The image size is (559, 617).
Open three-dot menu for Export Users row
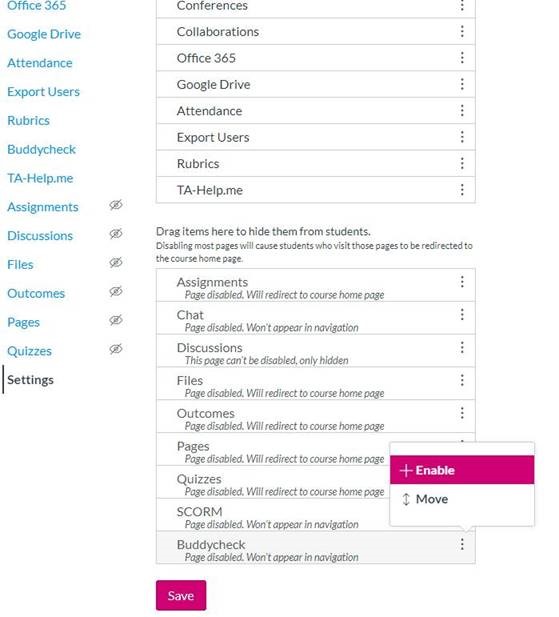[462, 137]
